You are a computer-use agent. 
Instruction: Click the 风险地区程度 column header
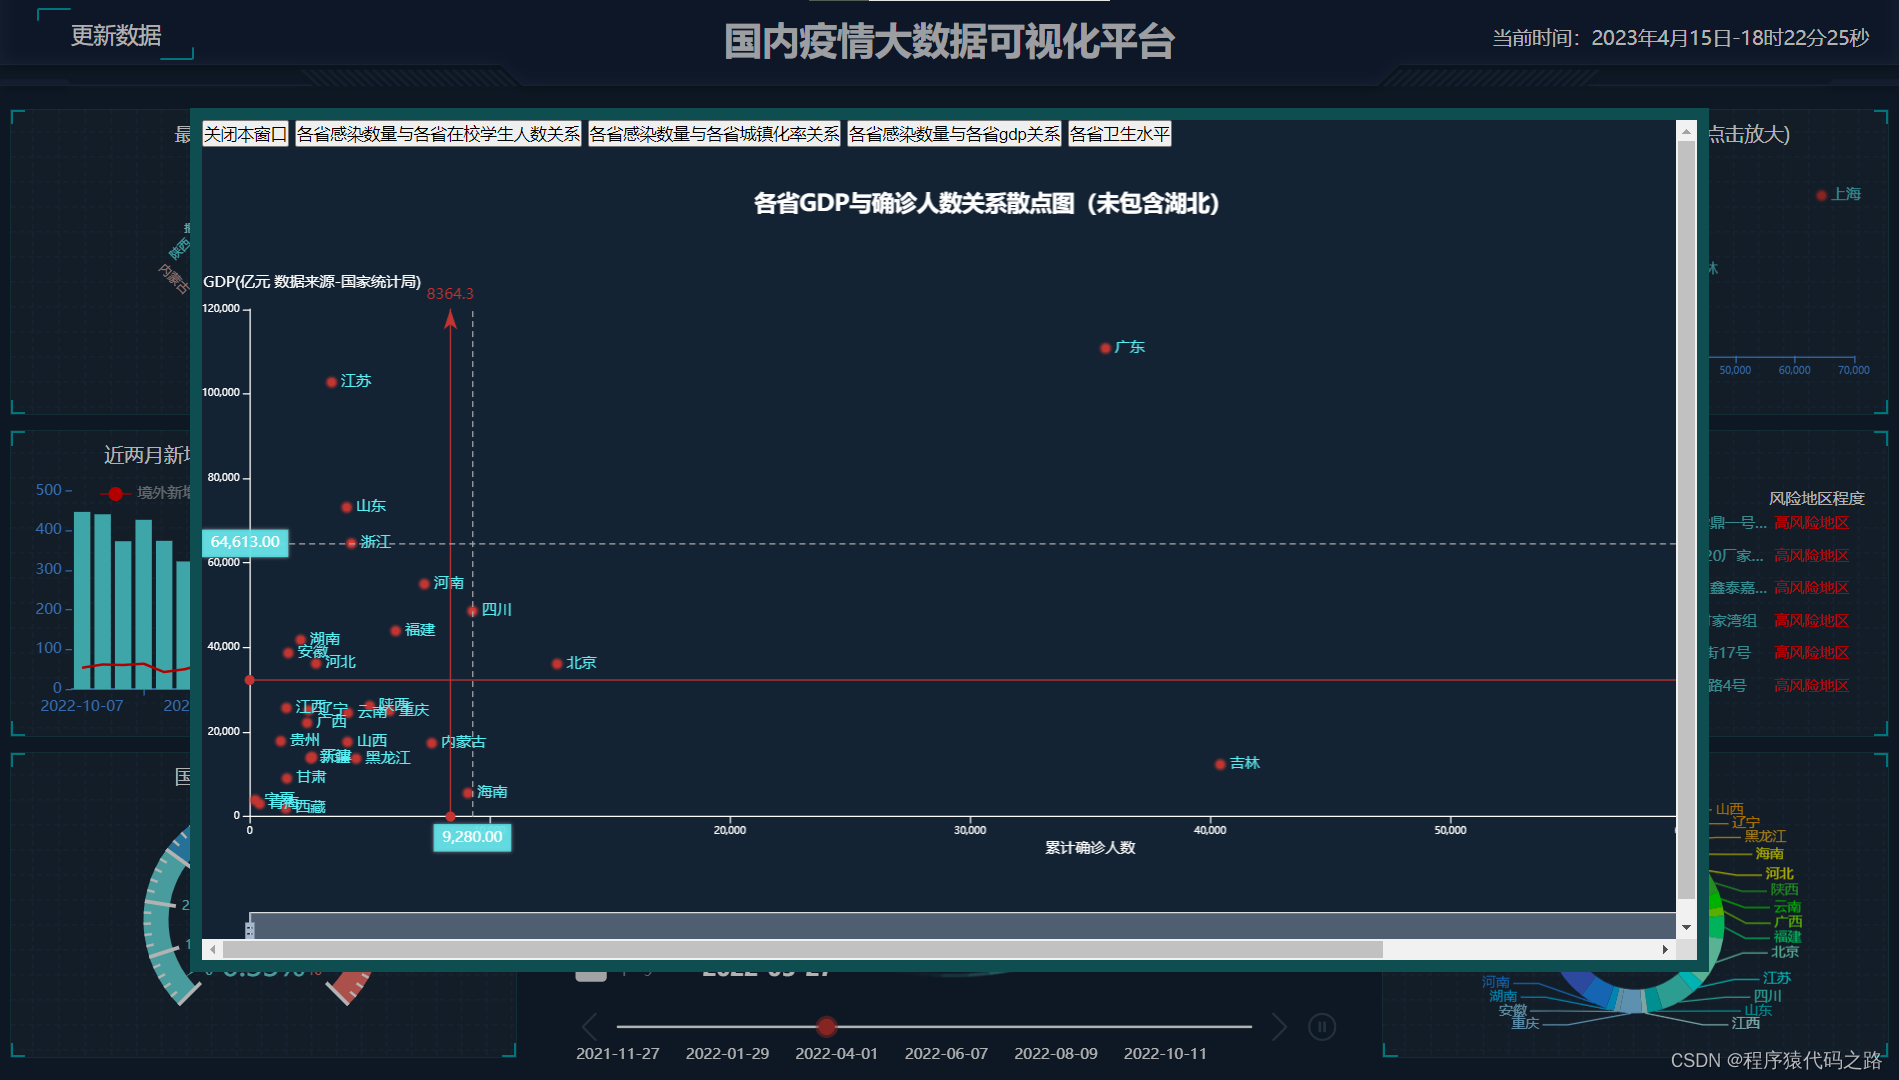1817,498
